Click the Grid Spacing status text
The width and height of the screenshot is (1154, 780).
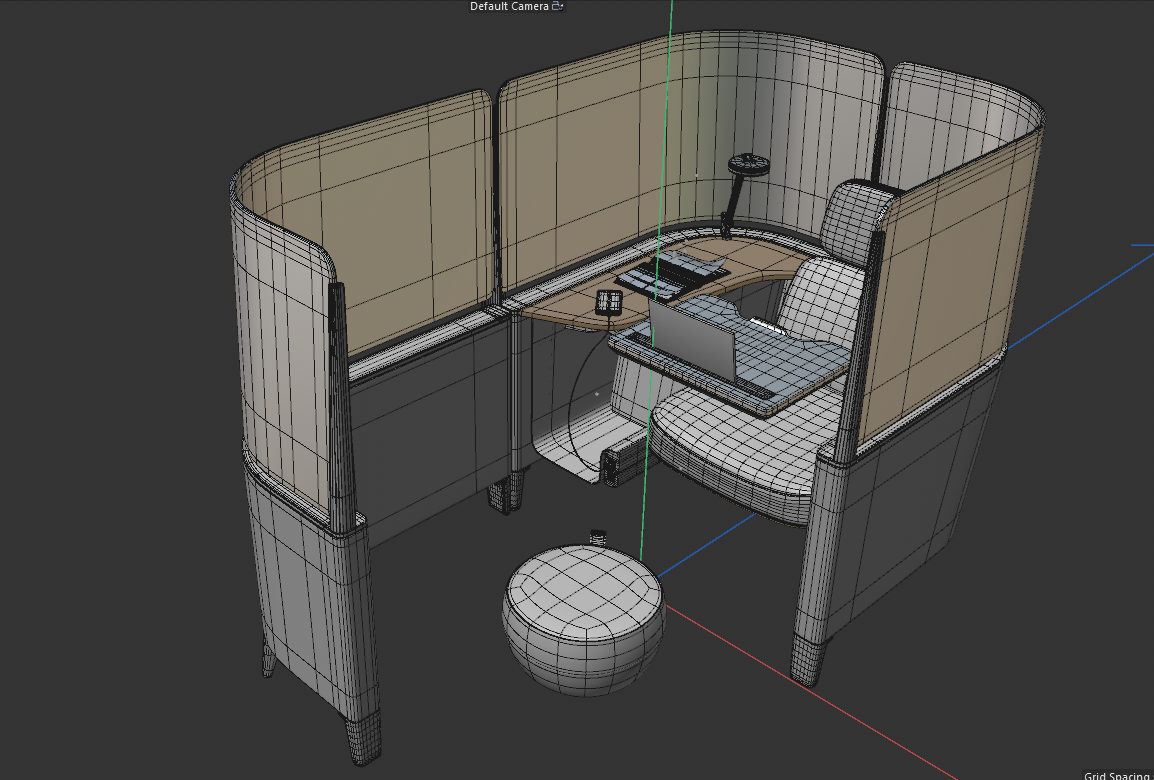pos(1116,776)
